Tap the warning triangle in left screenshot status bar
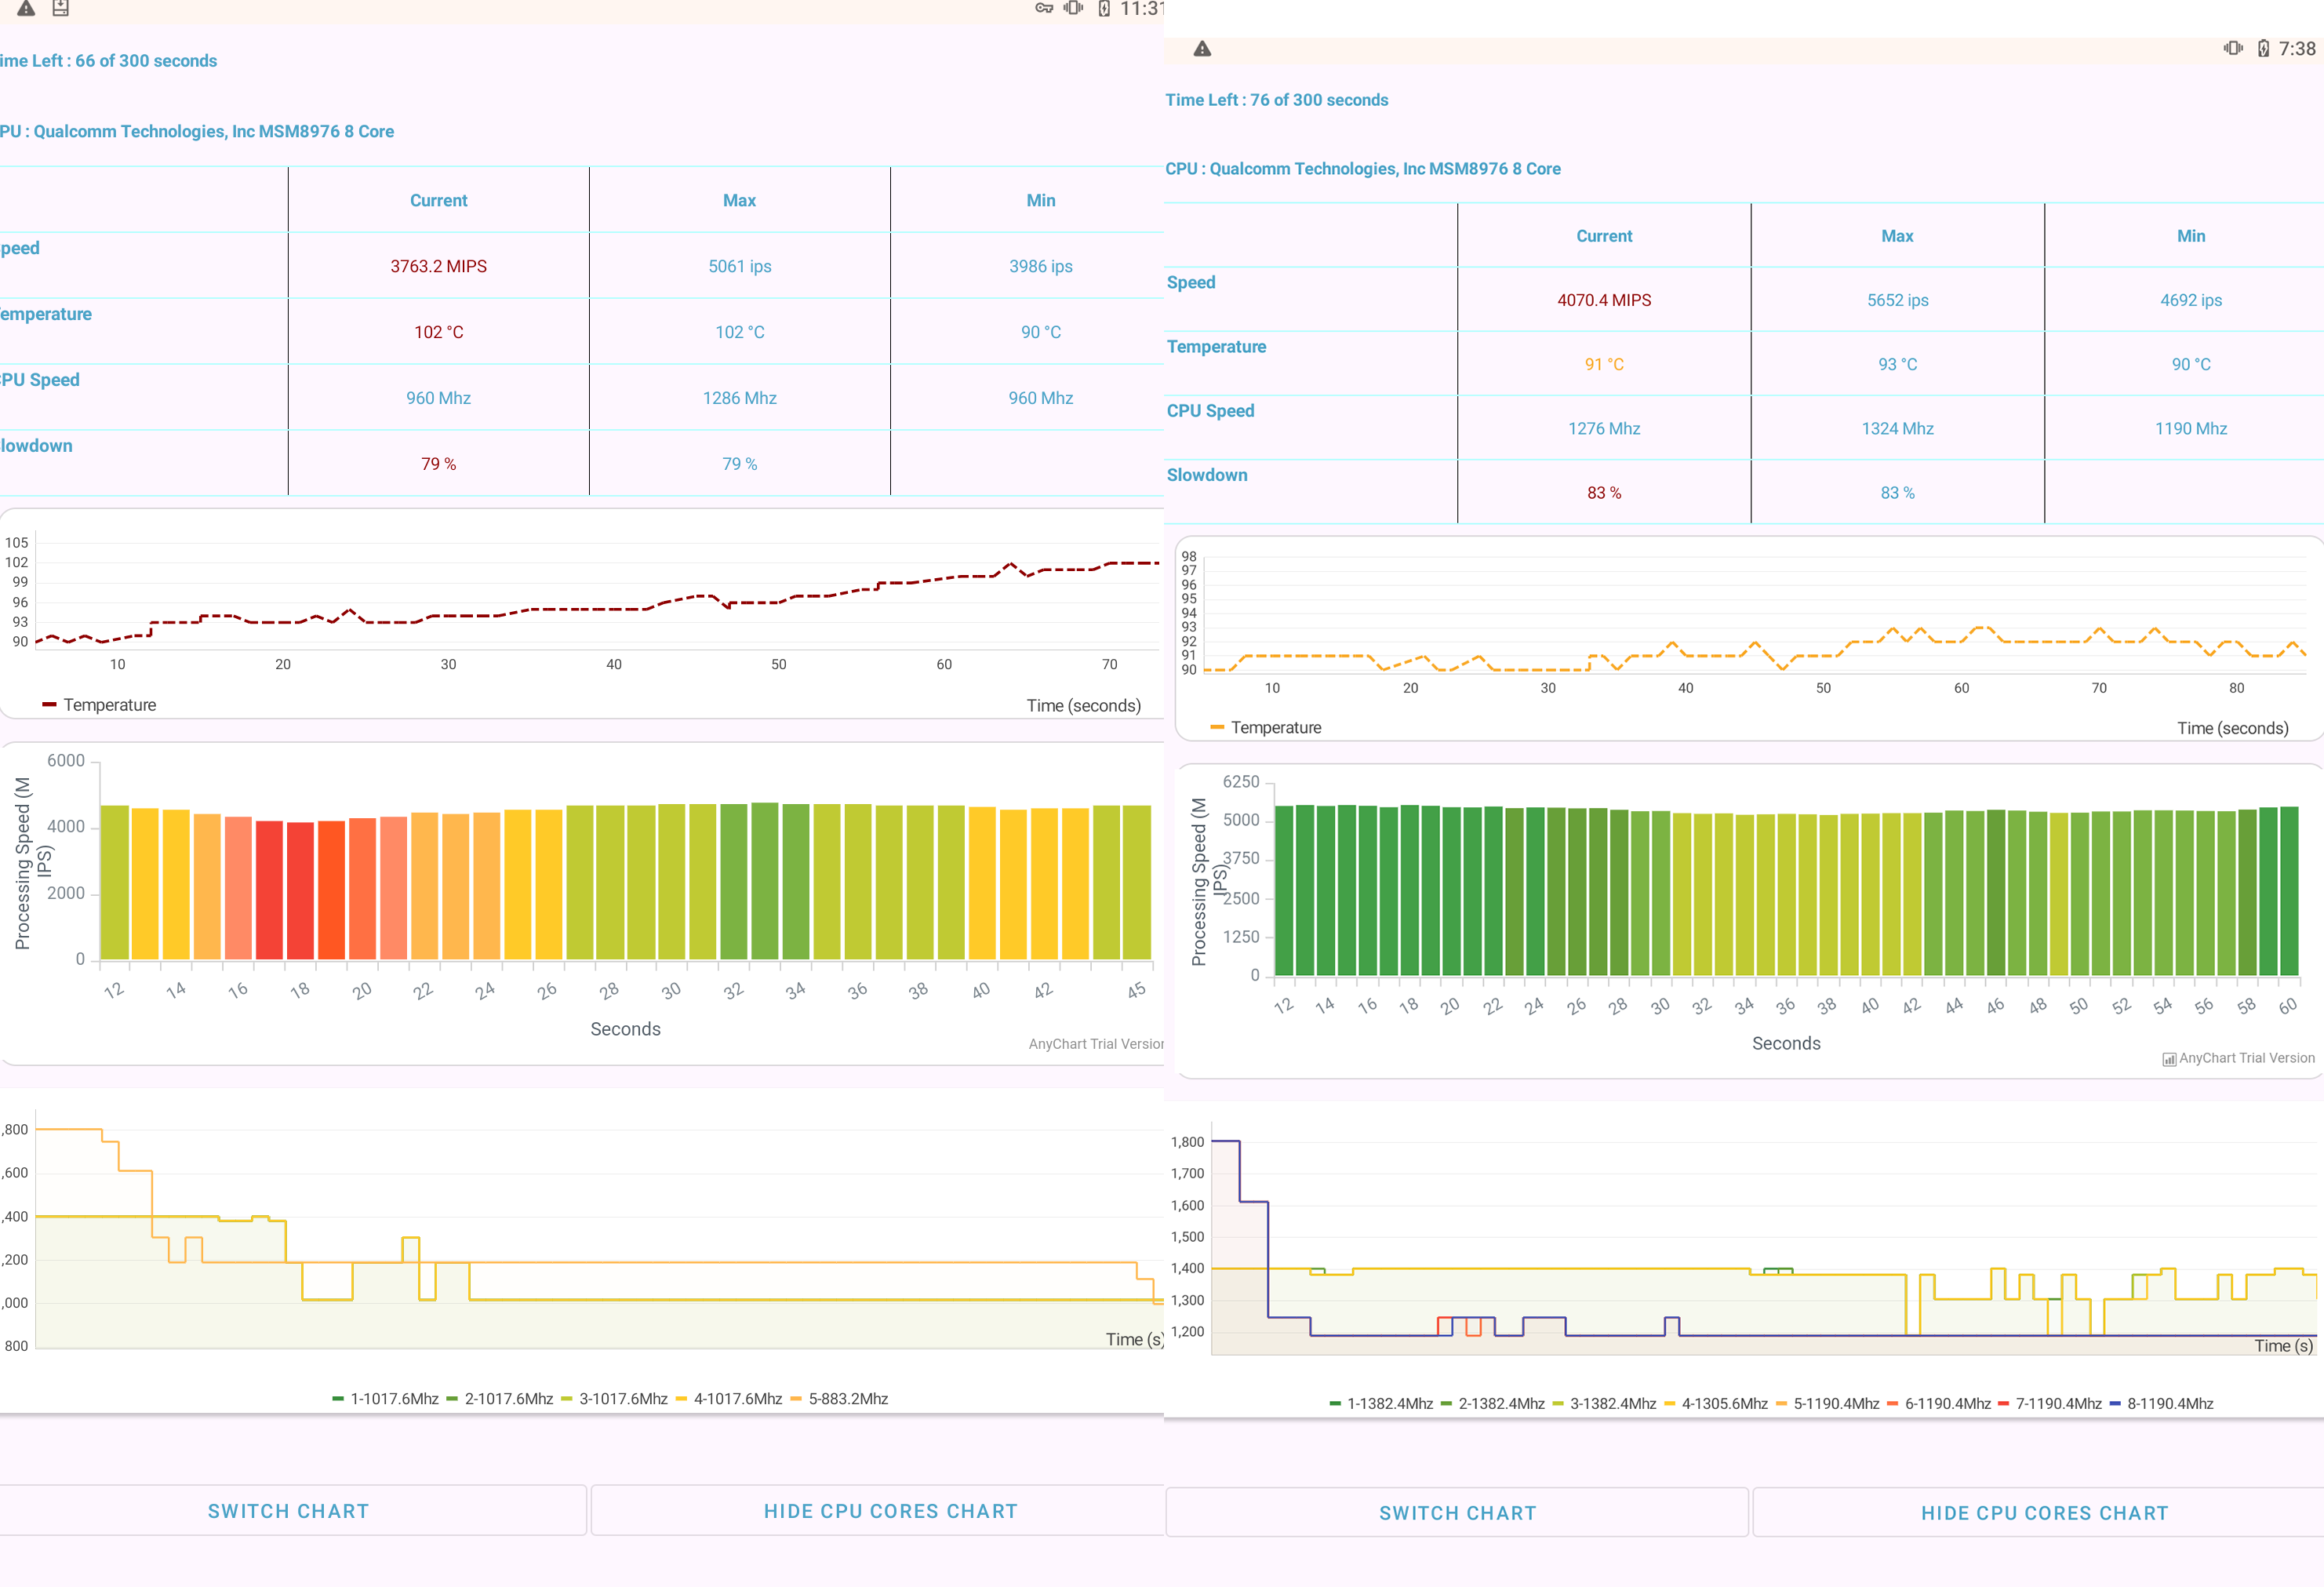The width and height of the screenshot is (2324, 1587). click(x=26, y=8)
